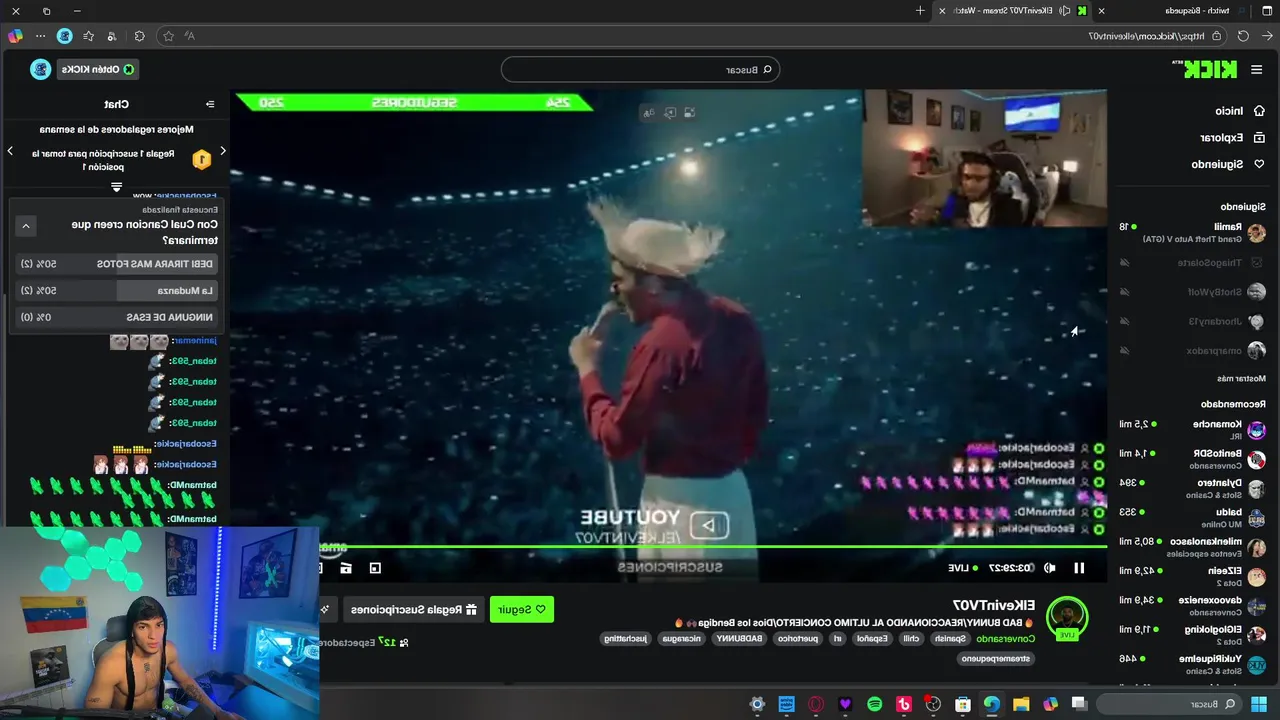Image resolution: width=1280 pixels, height=720 pixels.
Task: Create a clip with the clip icon
Action: 346,568
